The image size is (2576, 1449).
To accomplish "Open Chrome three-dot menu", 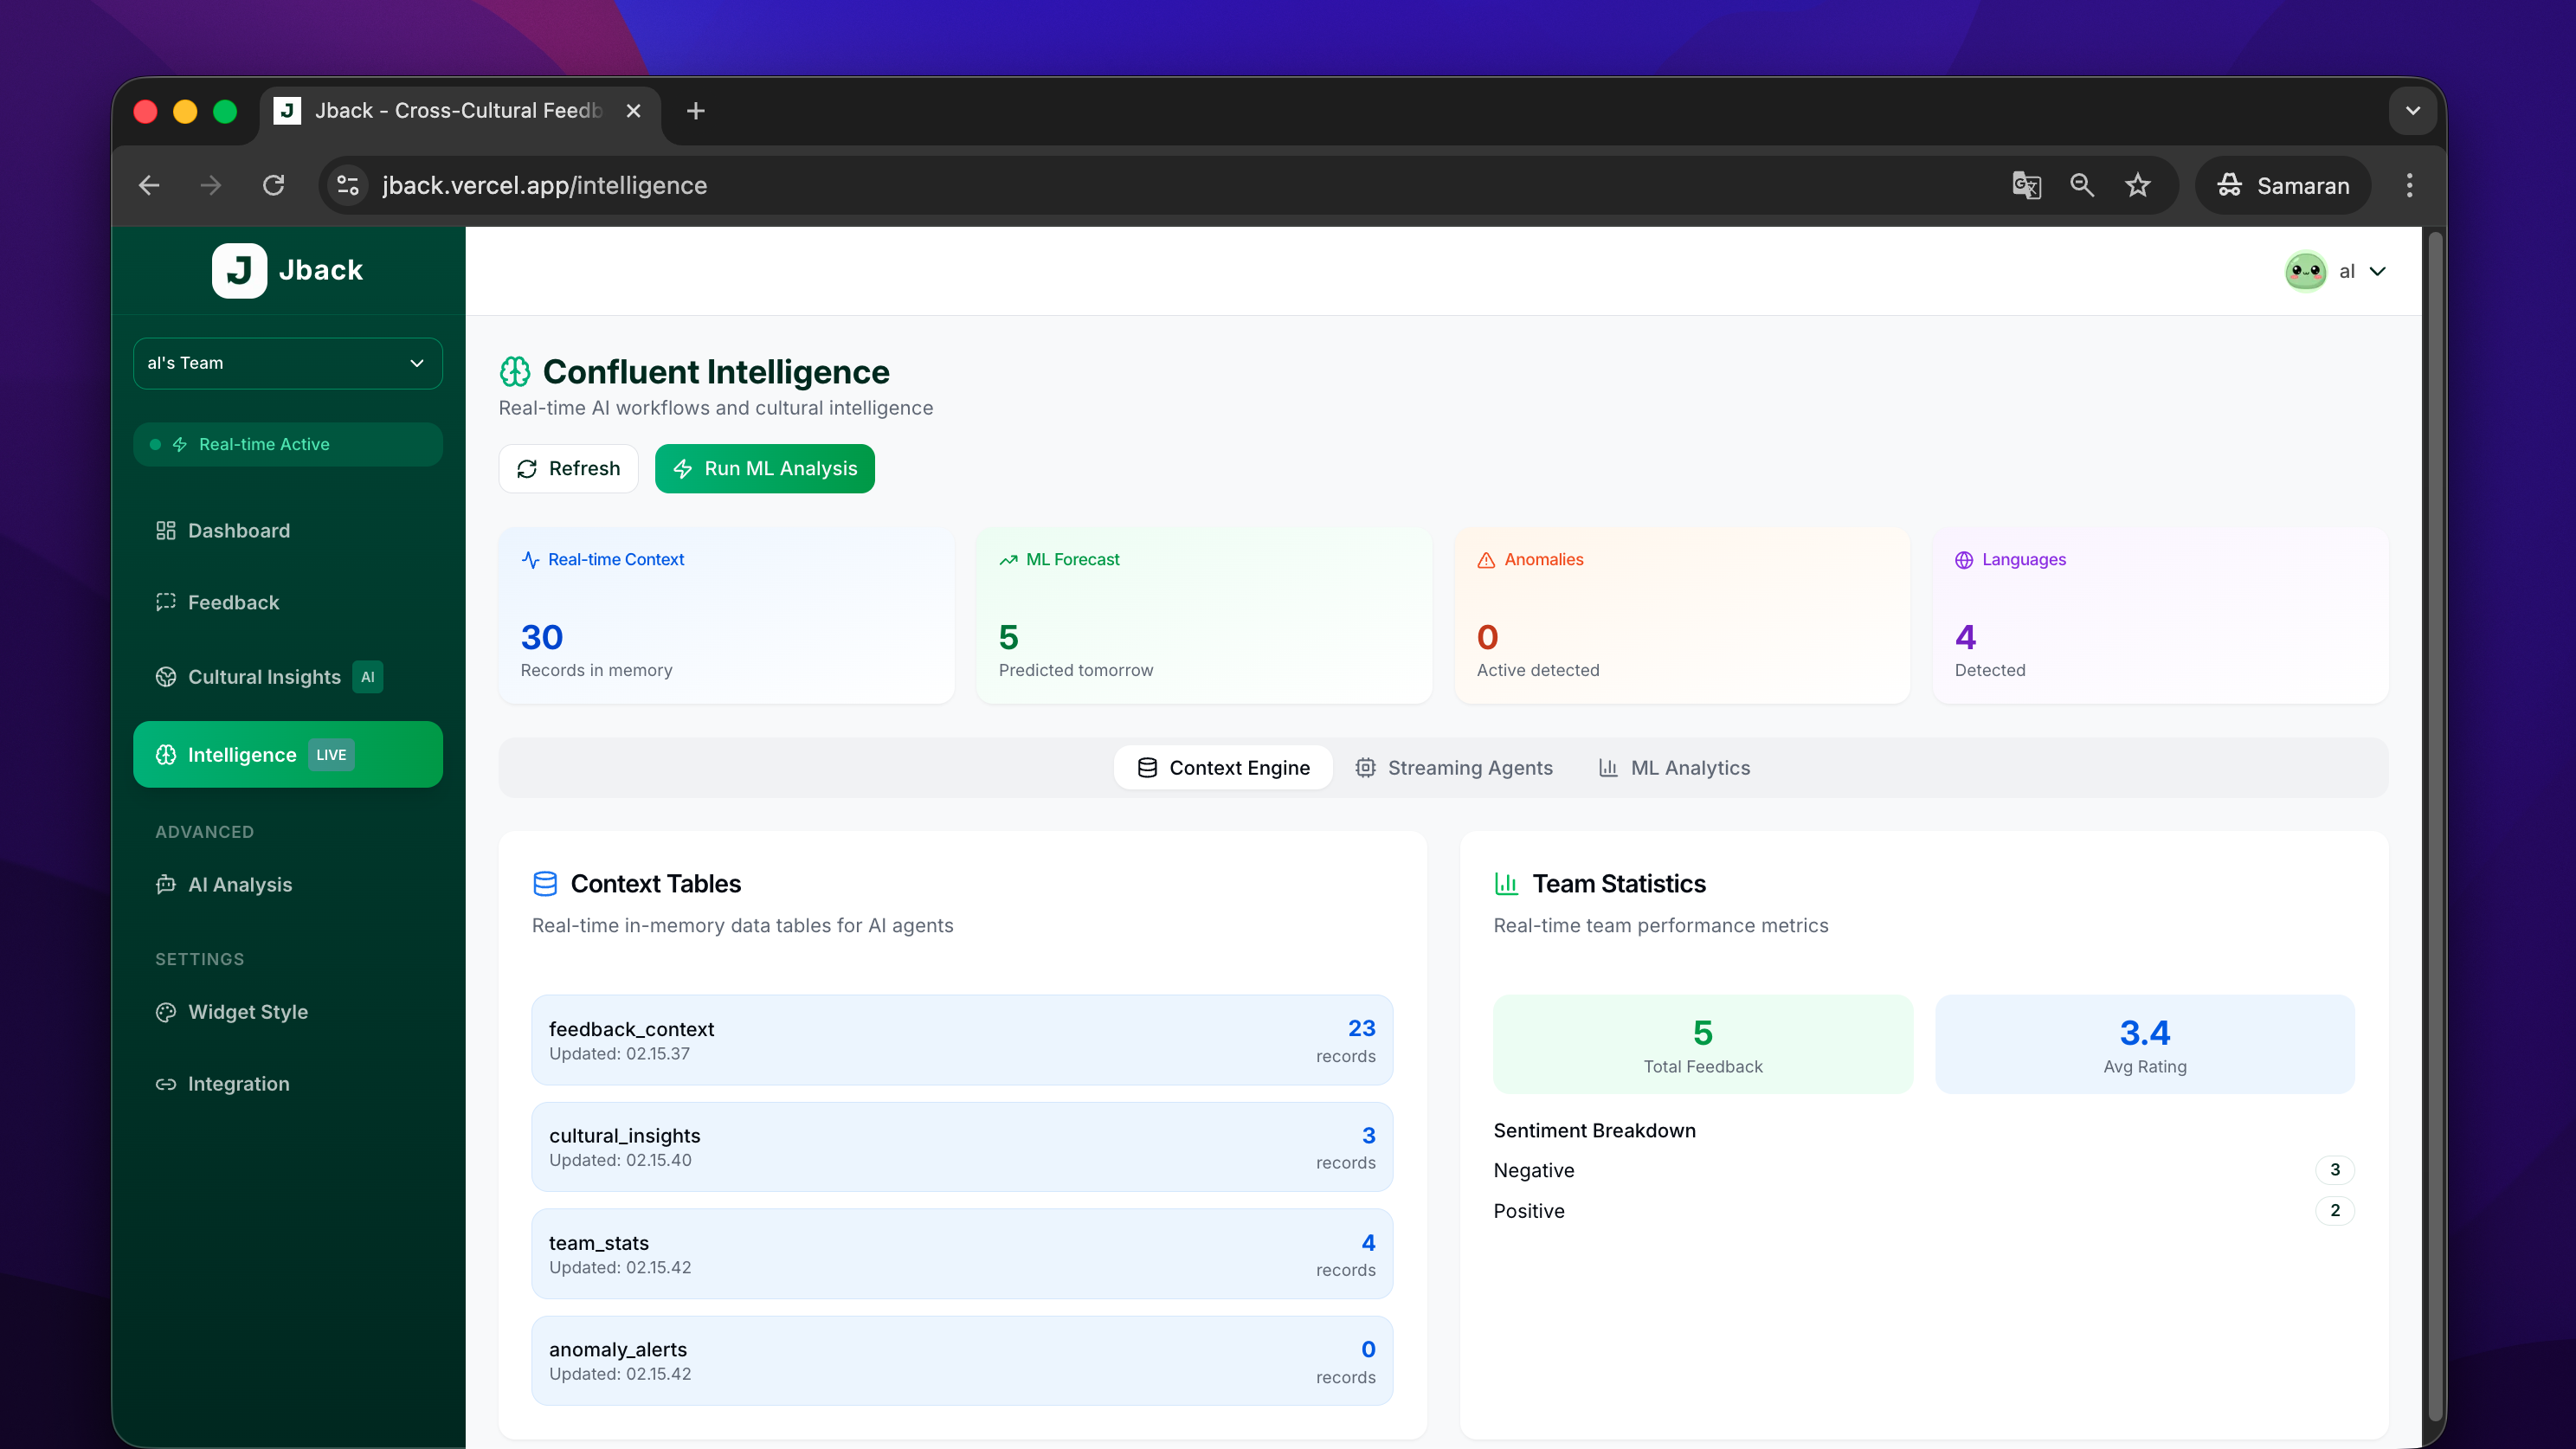I will coord(2409,185).
